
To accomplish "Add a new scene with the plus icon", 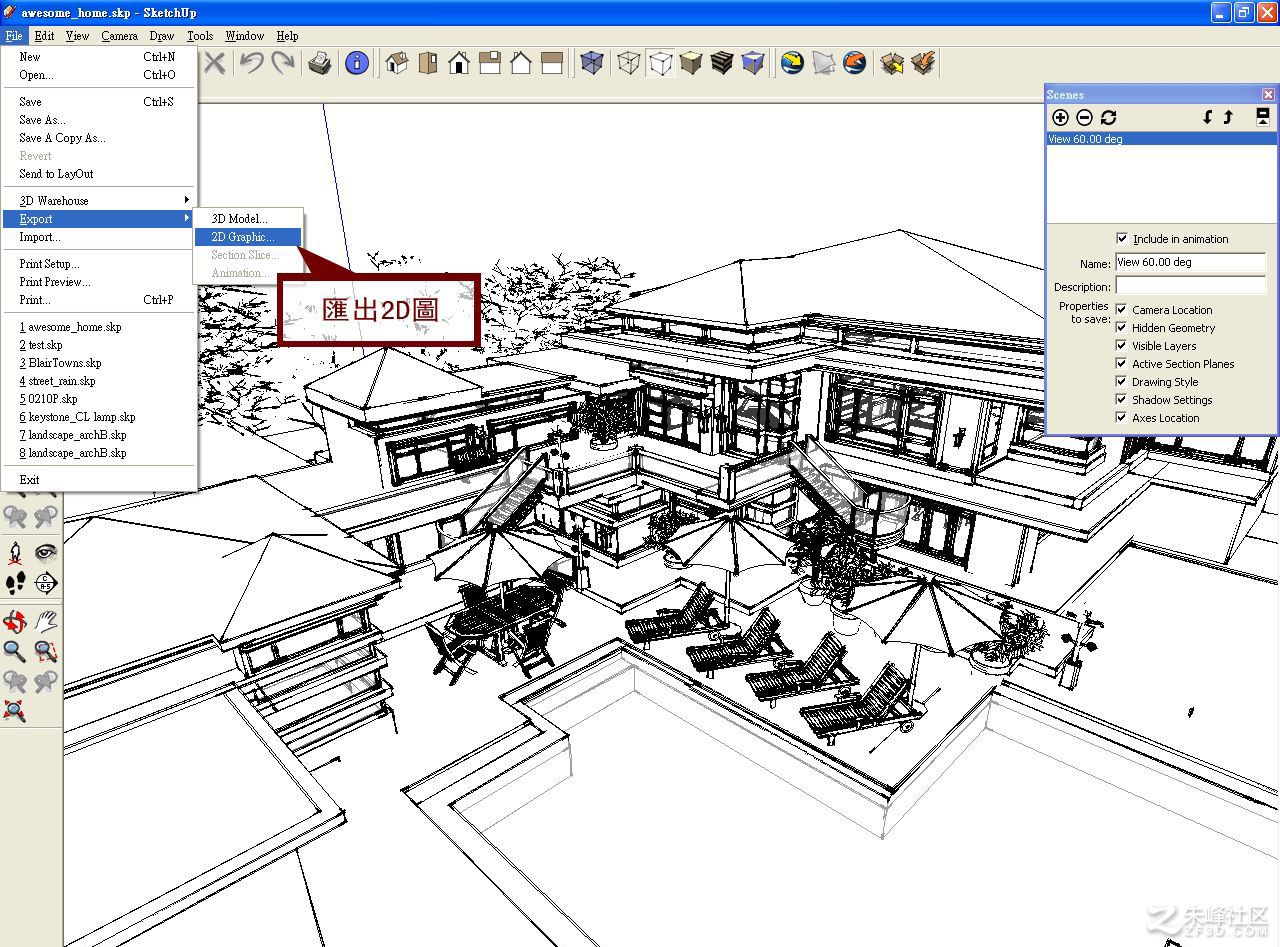I will (1061, 117).
